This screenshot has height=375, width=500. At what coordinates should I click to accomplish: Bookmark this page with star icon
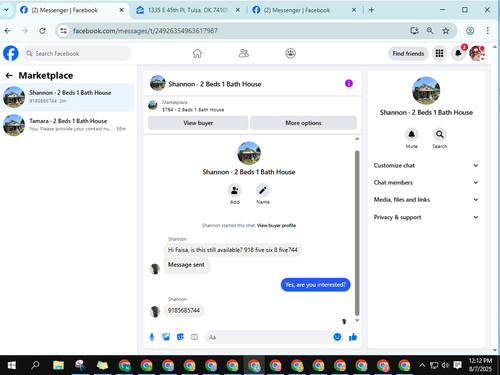[x=446, y=31]
